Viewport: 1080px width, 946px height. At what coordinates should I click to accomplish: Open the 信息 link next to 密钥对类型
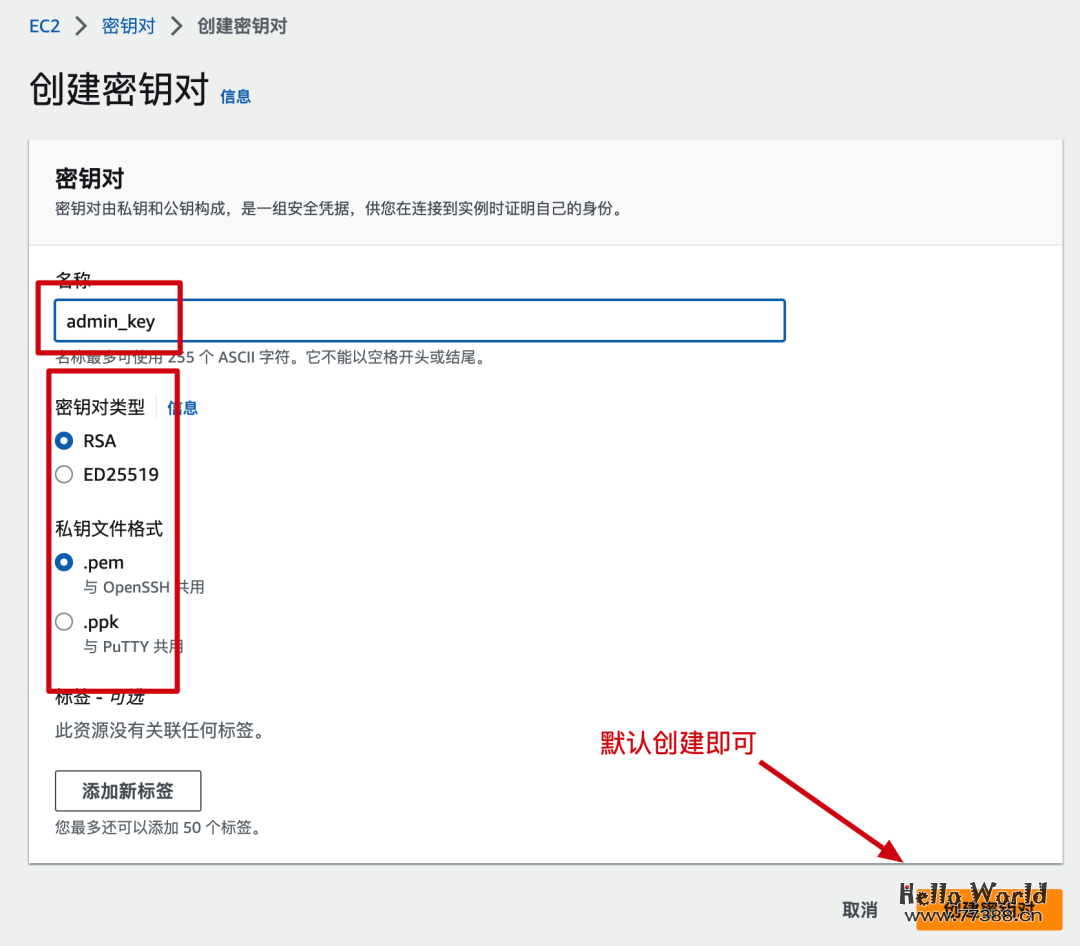[182, 407]
